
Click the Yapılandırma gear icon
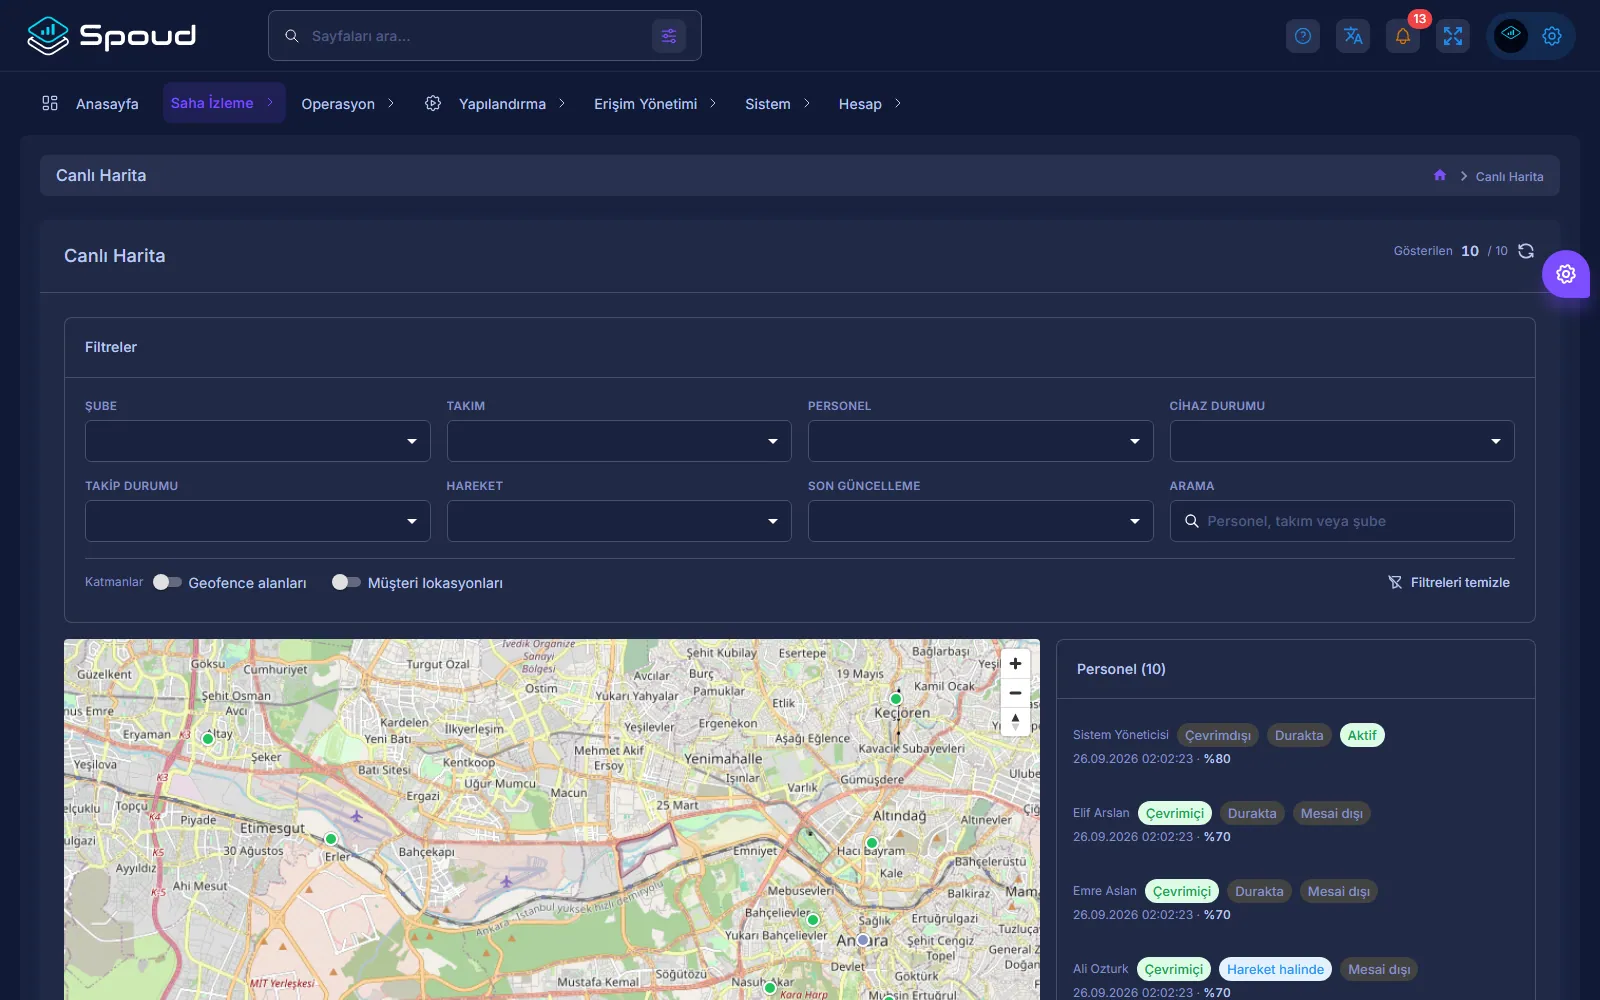433,103
